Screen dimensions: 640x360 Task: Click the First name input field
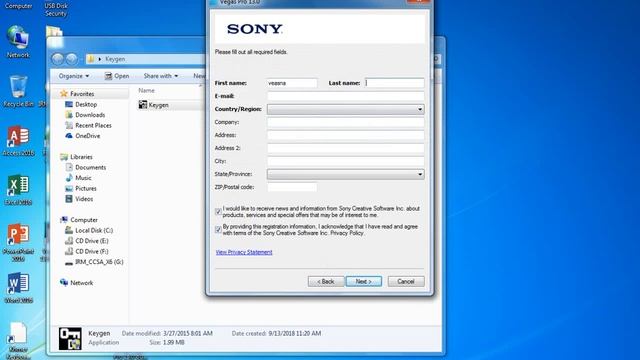pyautogui.click(x=292, y=83)
